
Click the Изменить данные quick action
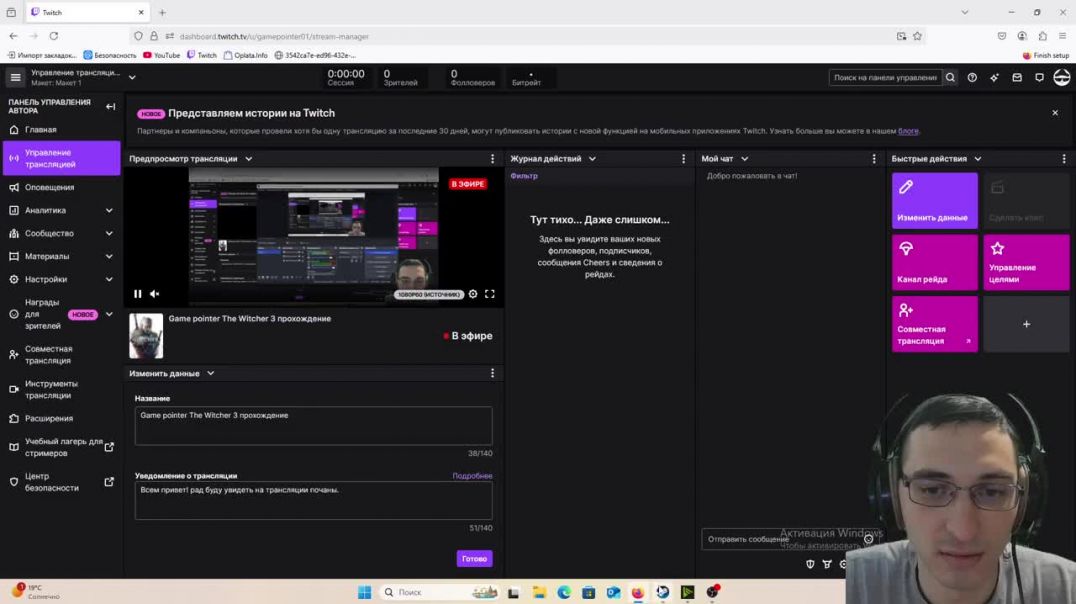point(935,200)
